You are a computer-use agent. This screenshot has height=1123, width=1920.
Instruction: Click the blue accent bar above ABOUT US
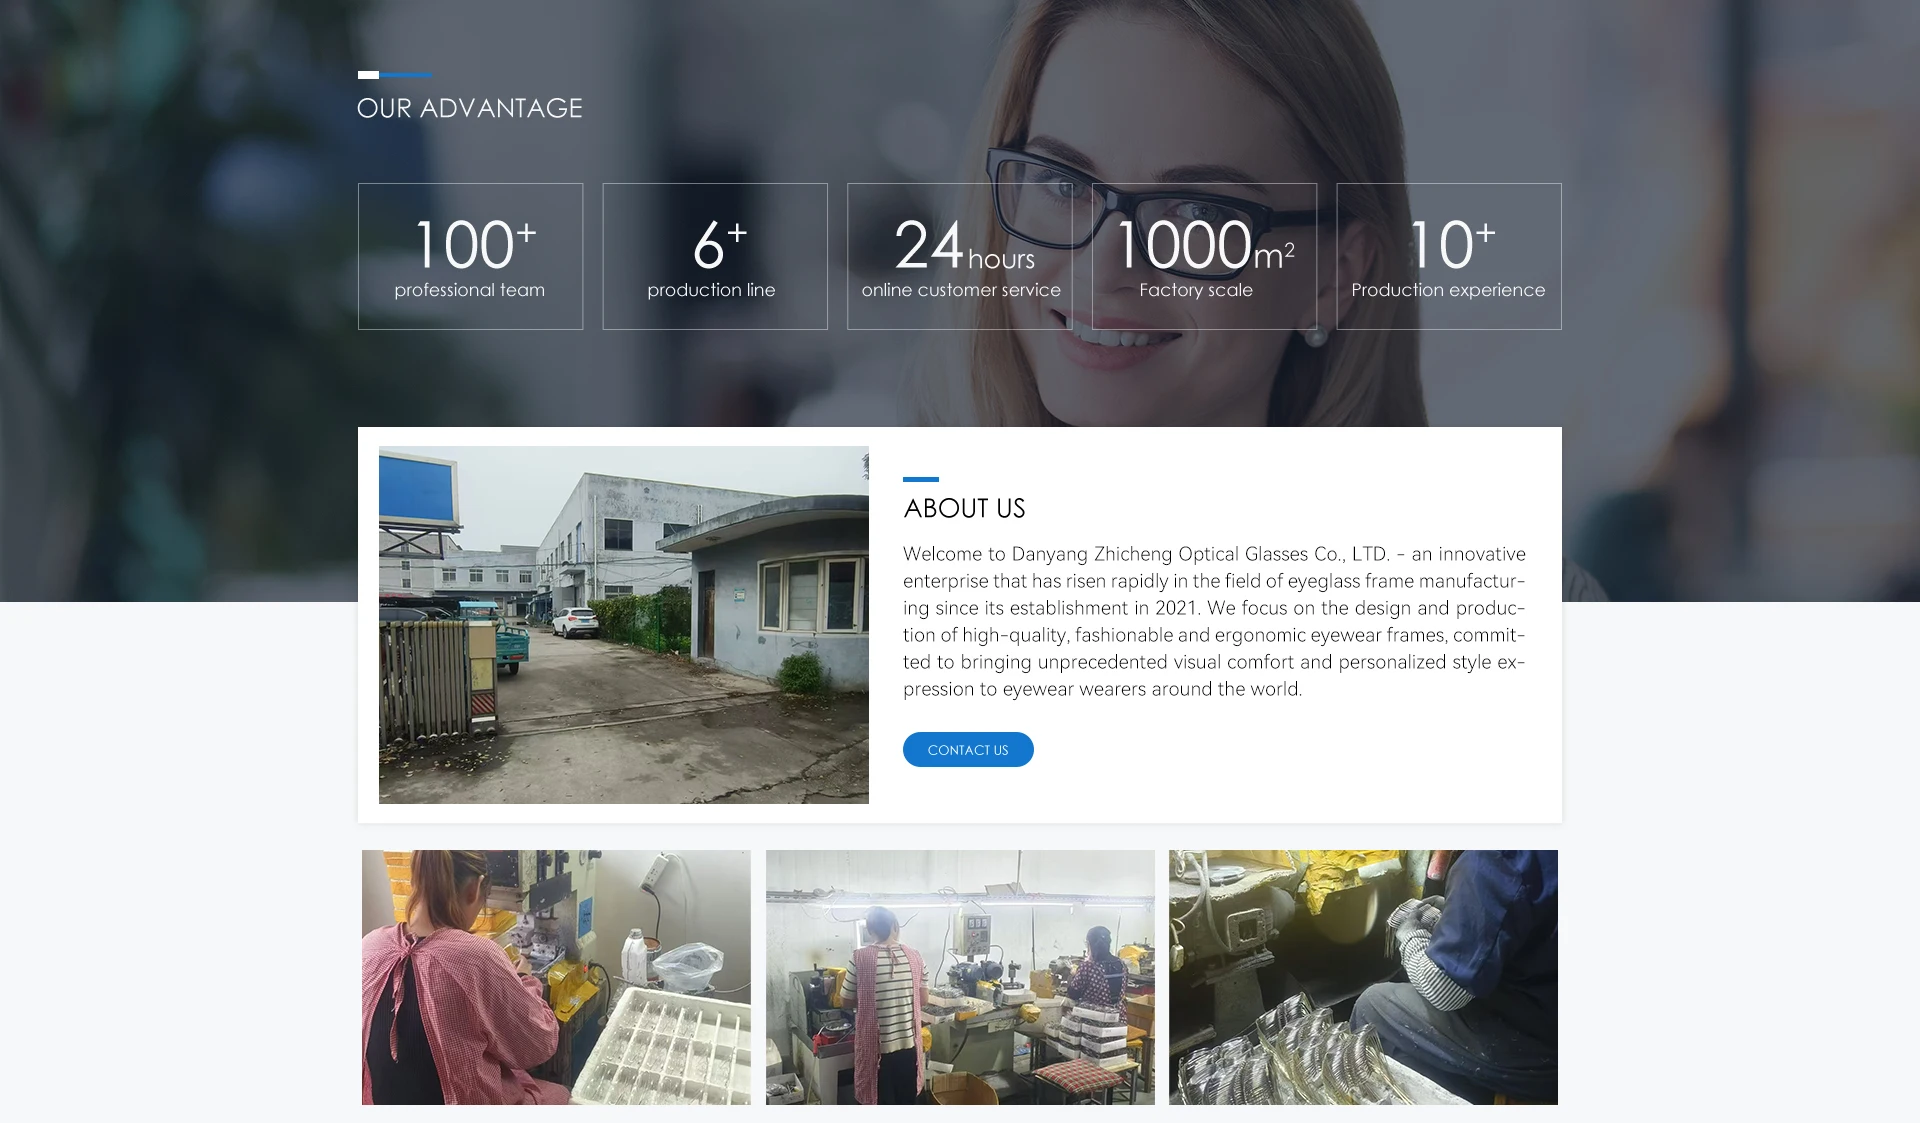920,479
